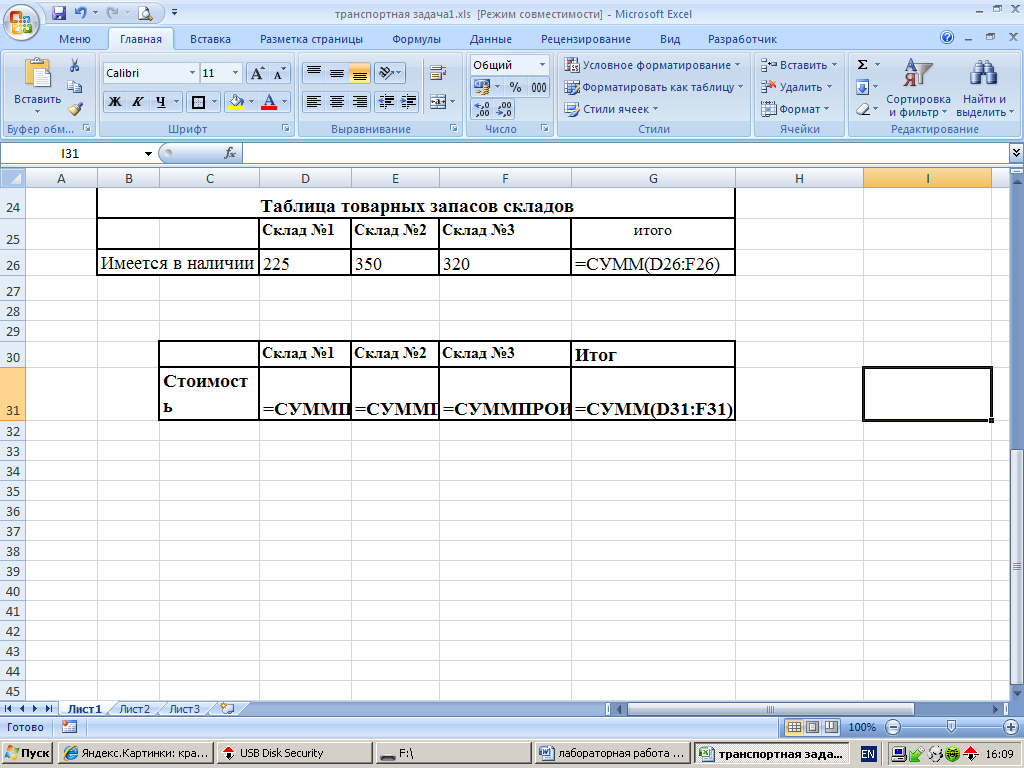The width and height of the screenshot is (1024, 768).
Task: Switch to sheet Лист3
Action: point(185,709)
